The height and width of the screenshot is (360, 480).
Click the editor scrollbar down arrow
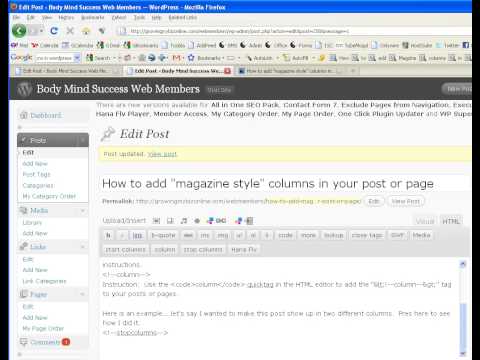click(x=463, y=353)
